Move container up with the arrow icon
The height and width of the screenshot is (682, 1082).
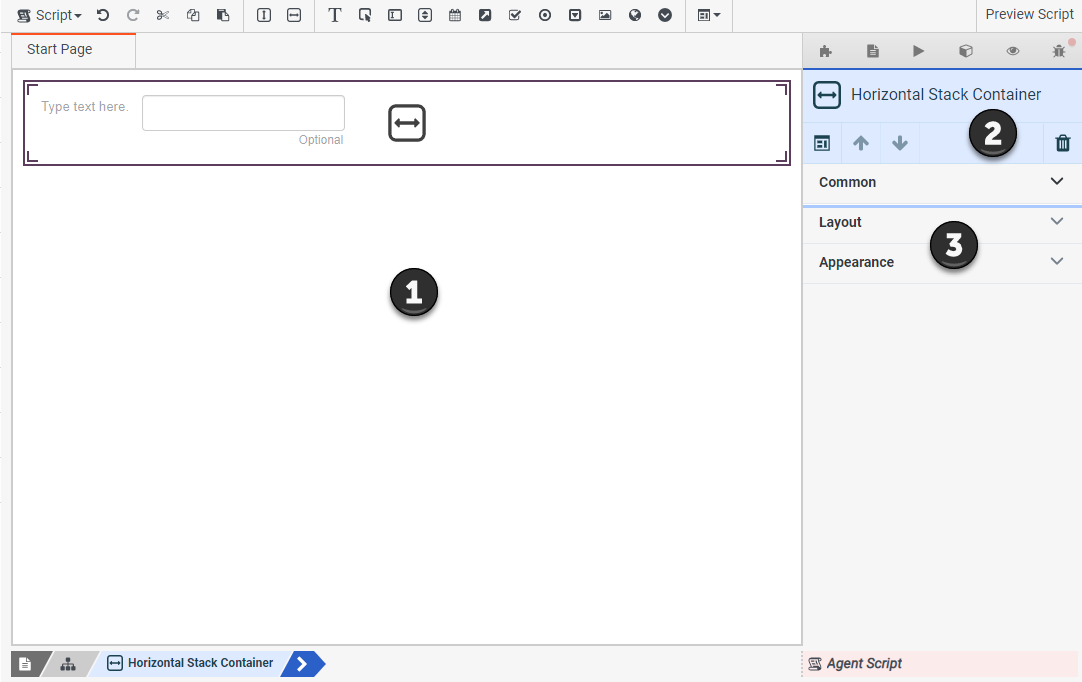(x=860, y=143)
